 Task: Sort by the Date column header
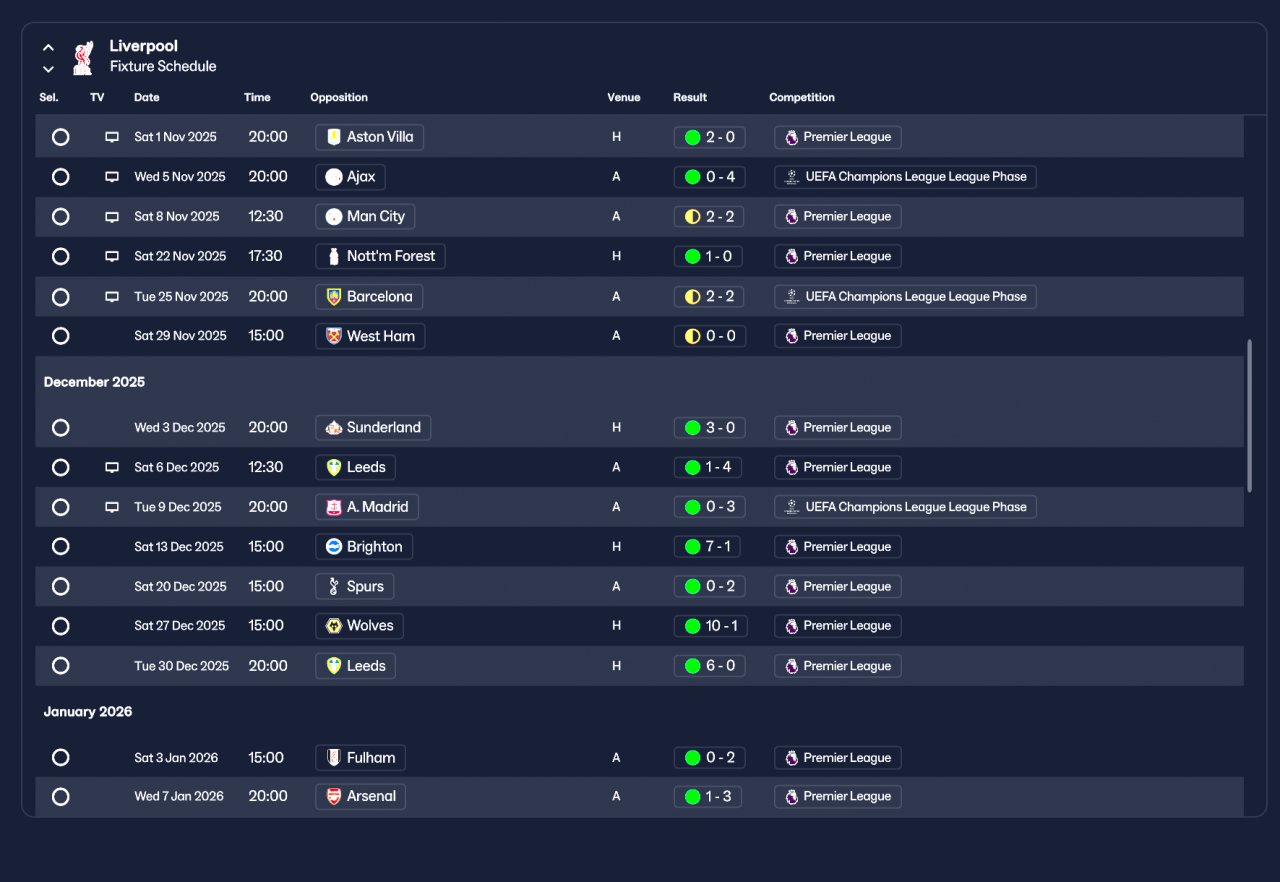click(x=147, y=98)
